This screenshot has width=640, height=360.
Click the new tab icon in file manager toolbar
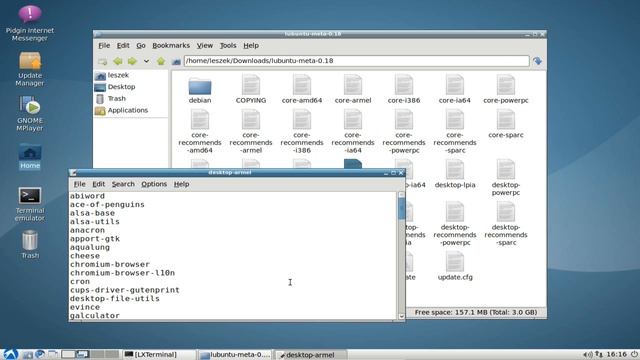[x=102, y=61]
